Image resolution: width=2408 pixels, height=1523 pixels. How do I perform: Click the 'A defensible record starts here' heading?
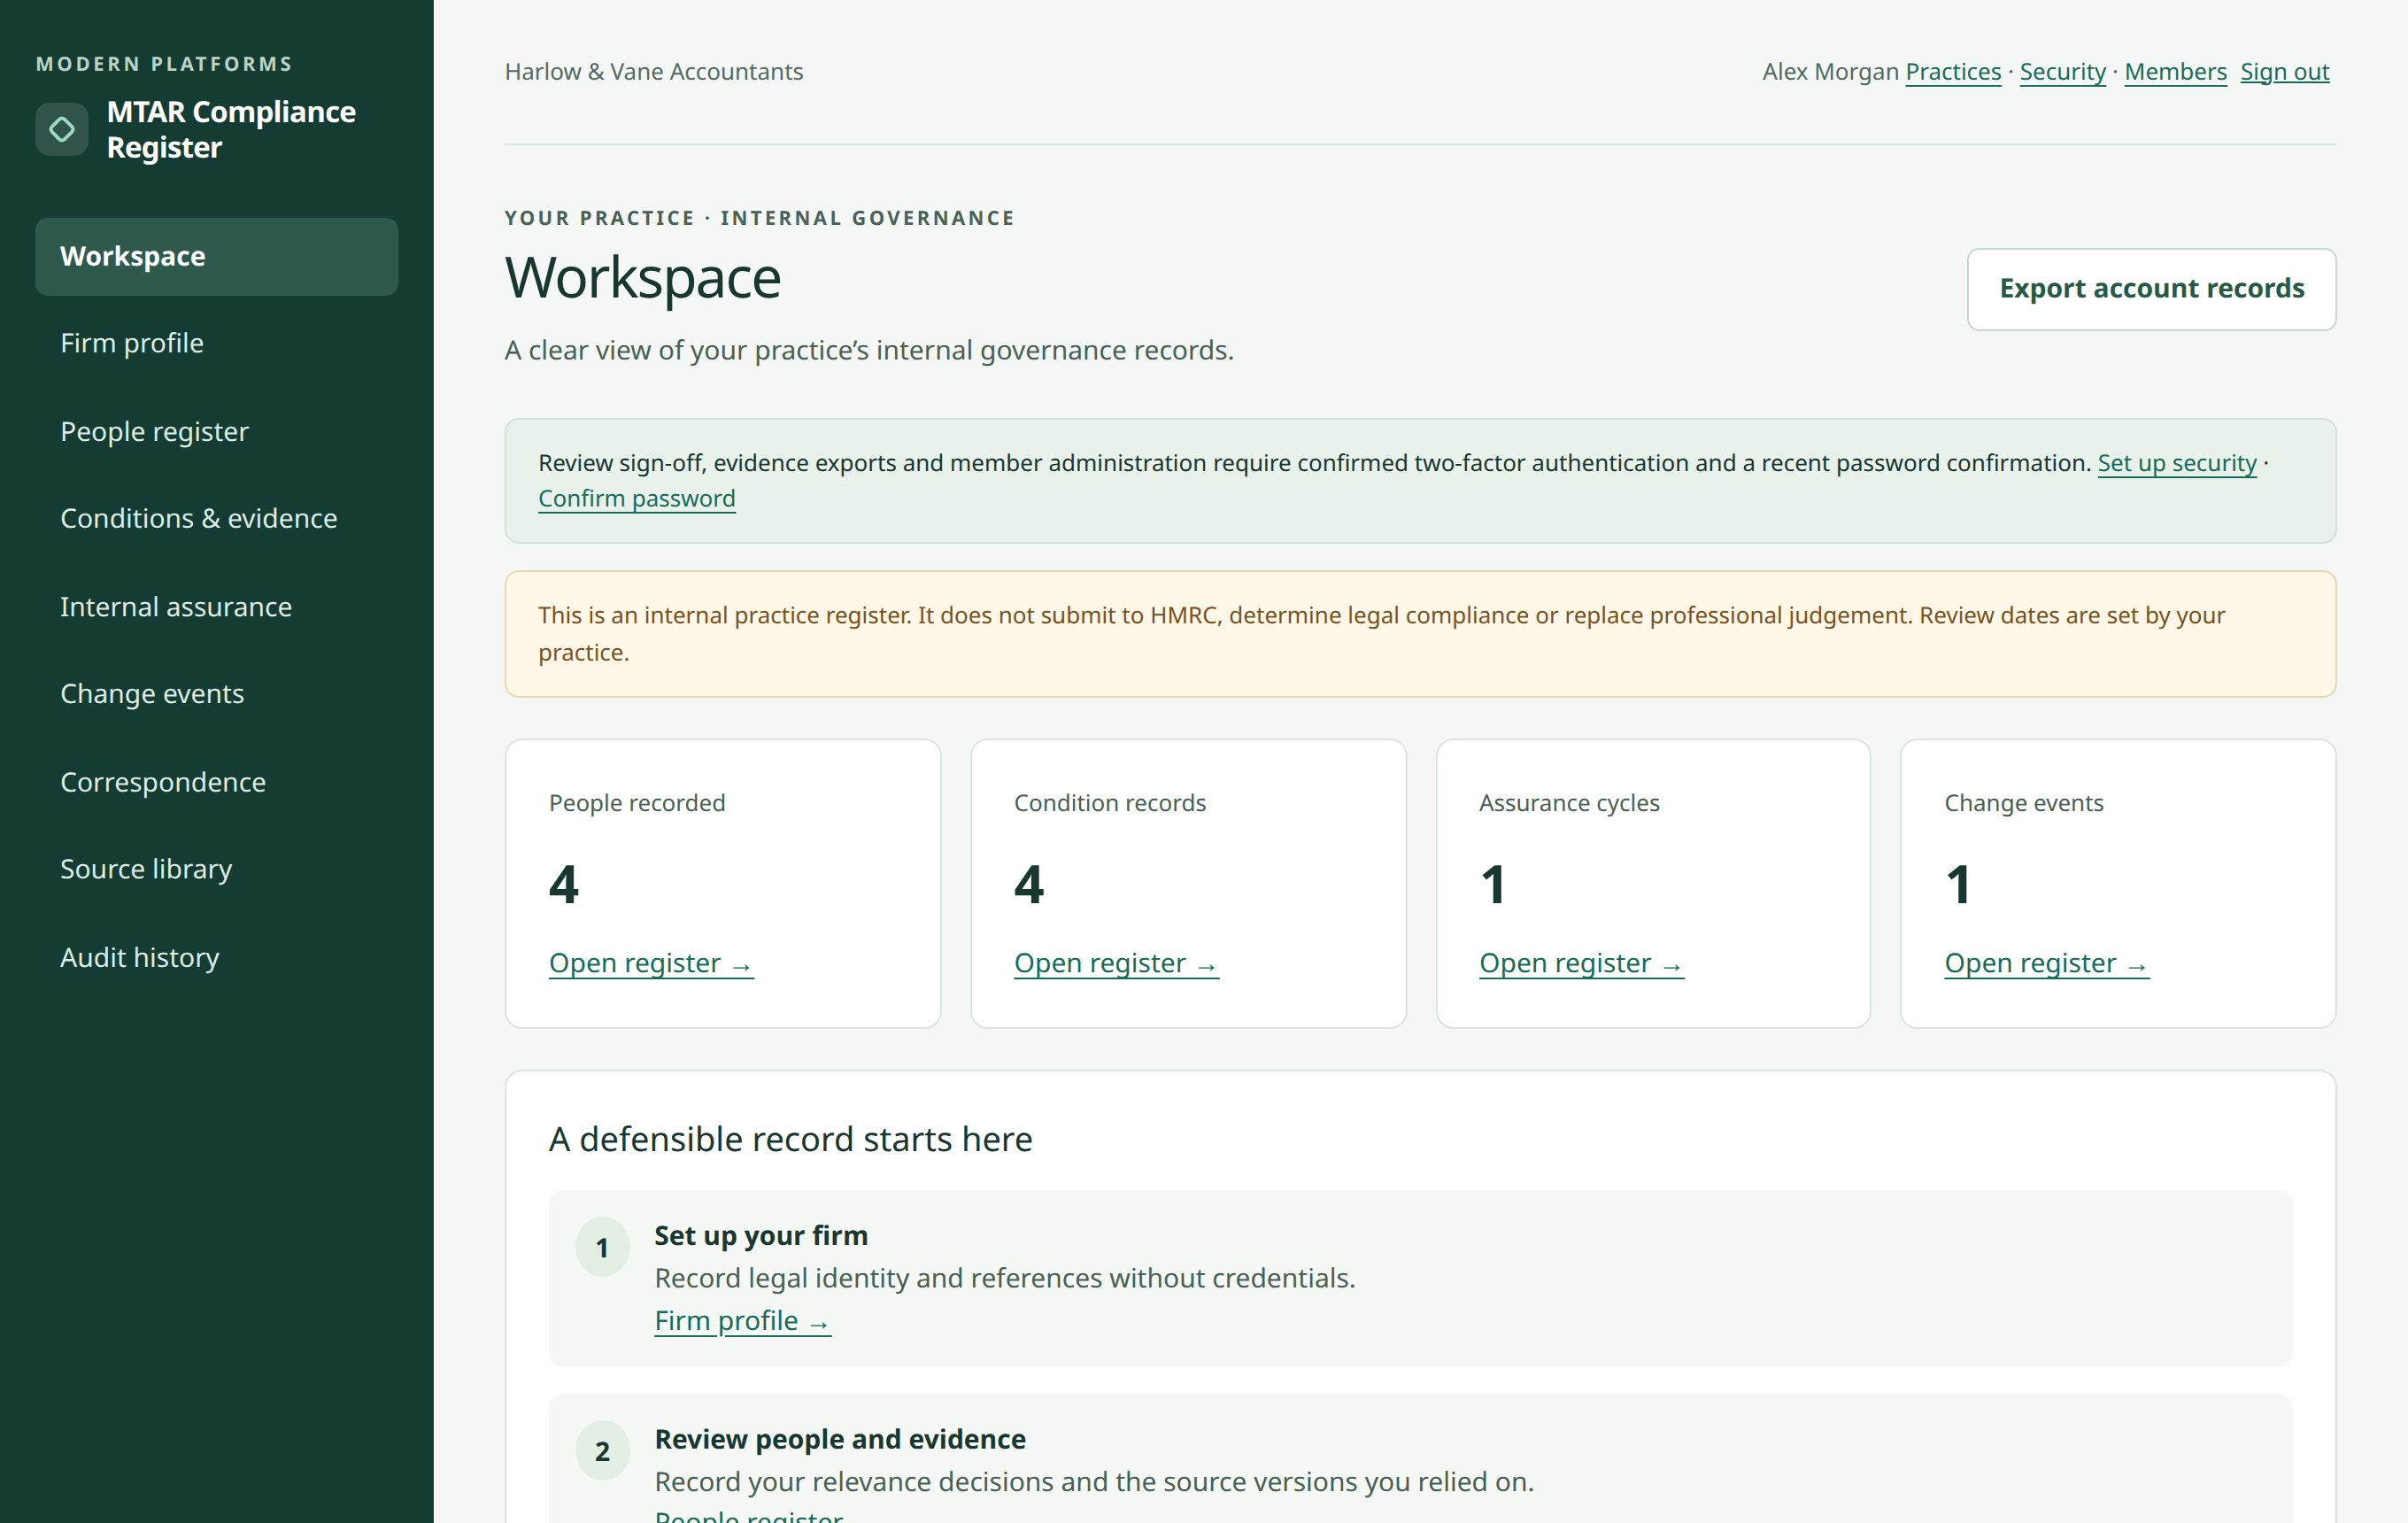tap(790, 1139)
